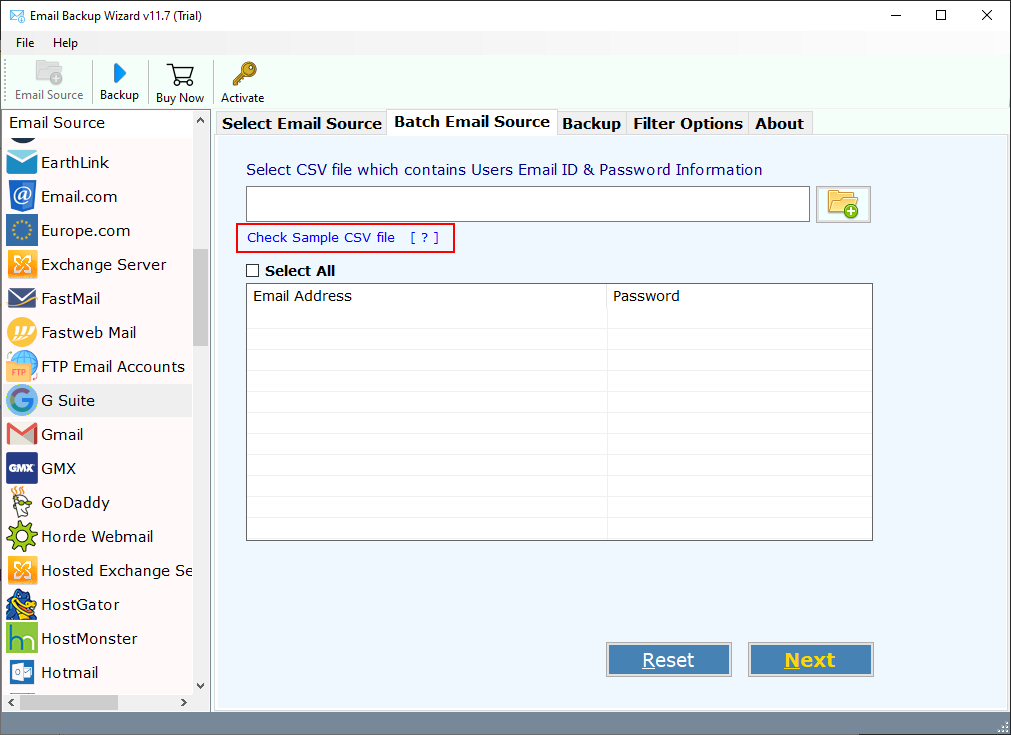The width and height of the screenshot is (1011, 735).
Task: Click the horizontal scroll left arrow
Action: [x=11, y=702]
